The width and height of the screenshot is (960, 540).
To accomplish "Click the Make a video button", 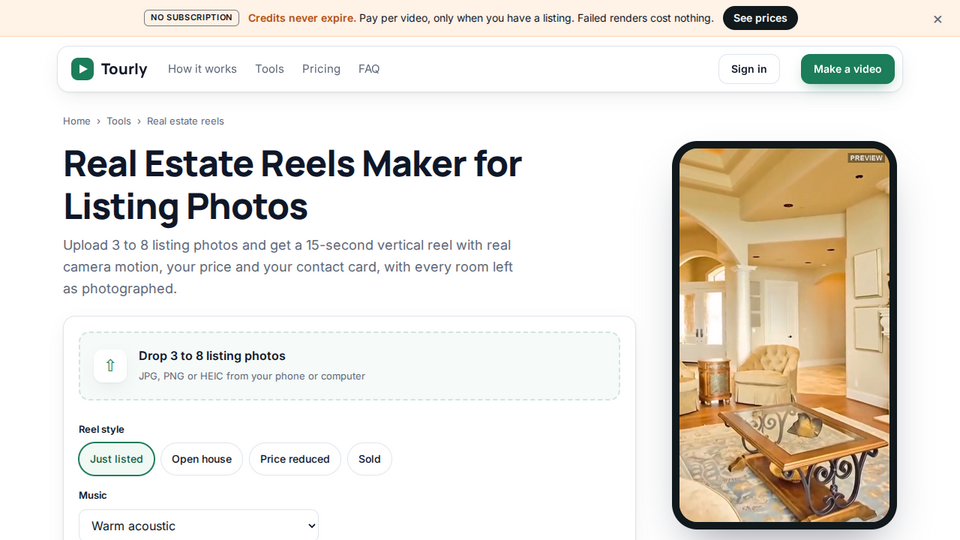I will [x=847, y=69].
